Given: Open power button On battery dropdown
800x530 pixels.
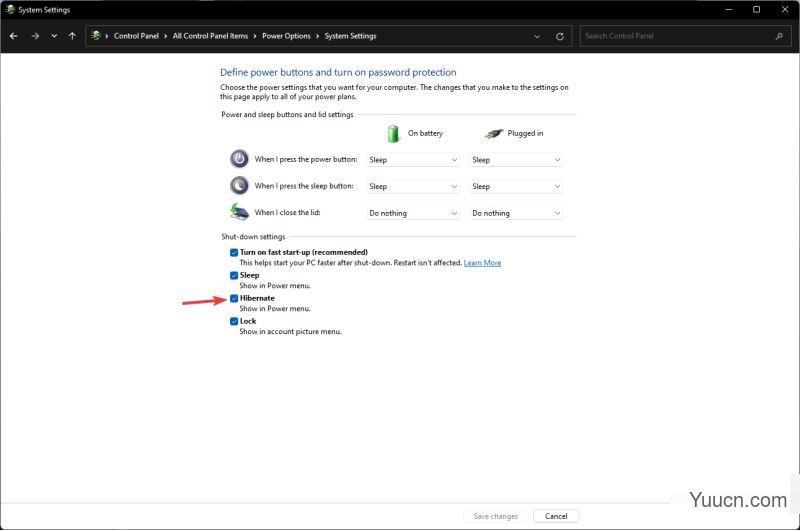Looking at the screenshot, I should [x=413, y=160].
